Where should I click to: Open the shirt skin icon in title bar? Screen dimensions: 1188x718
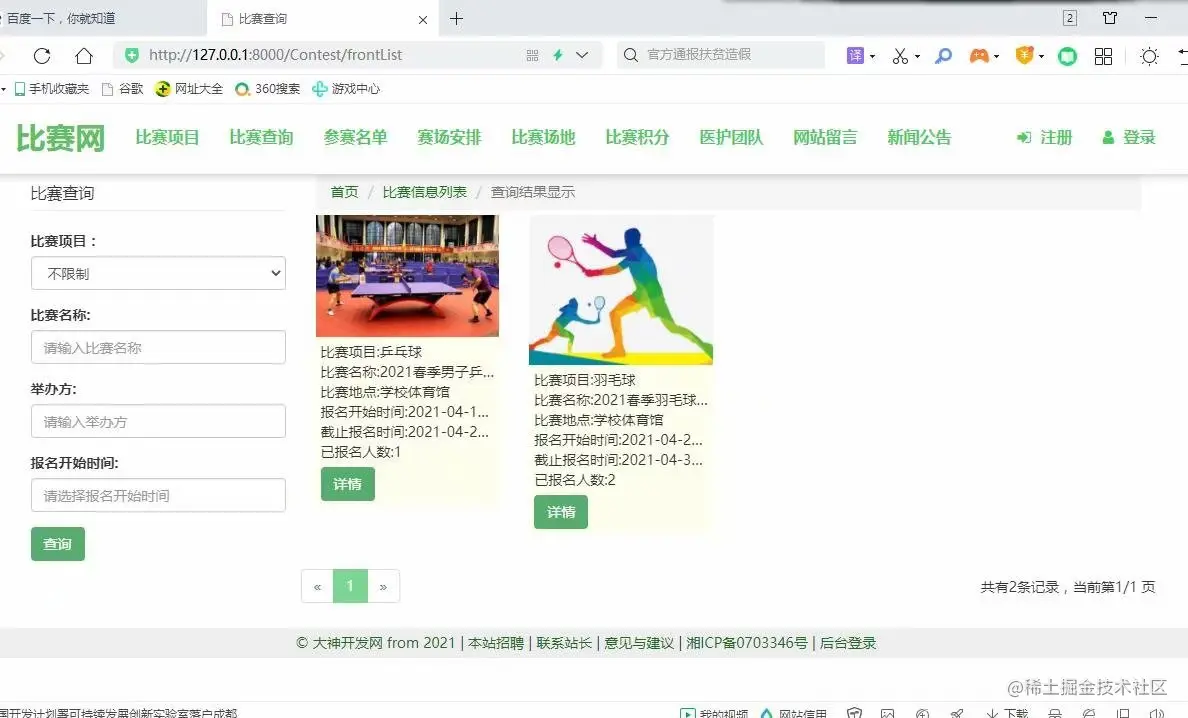1110,18
